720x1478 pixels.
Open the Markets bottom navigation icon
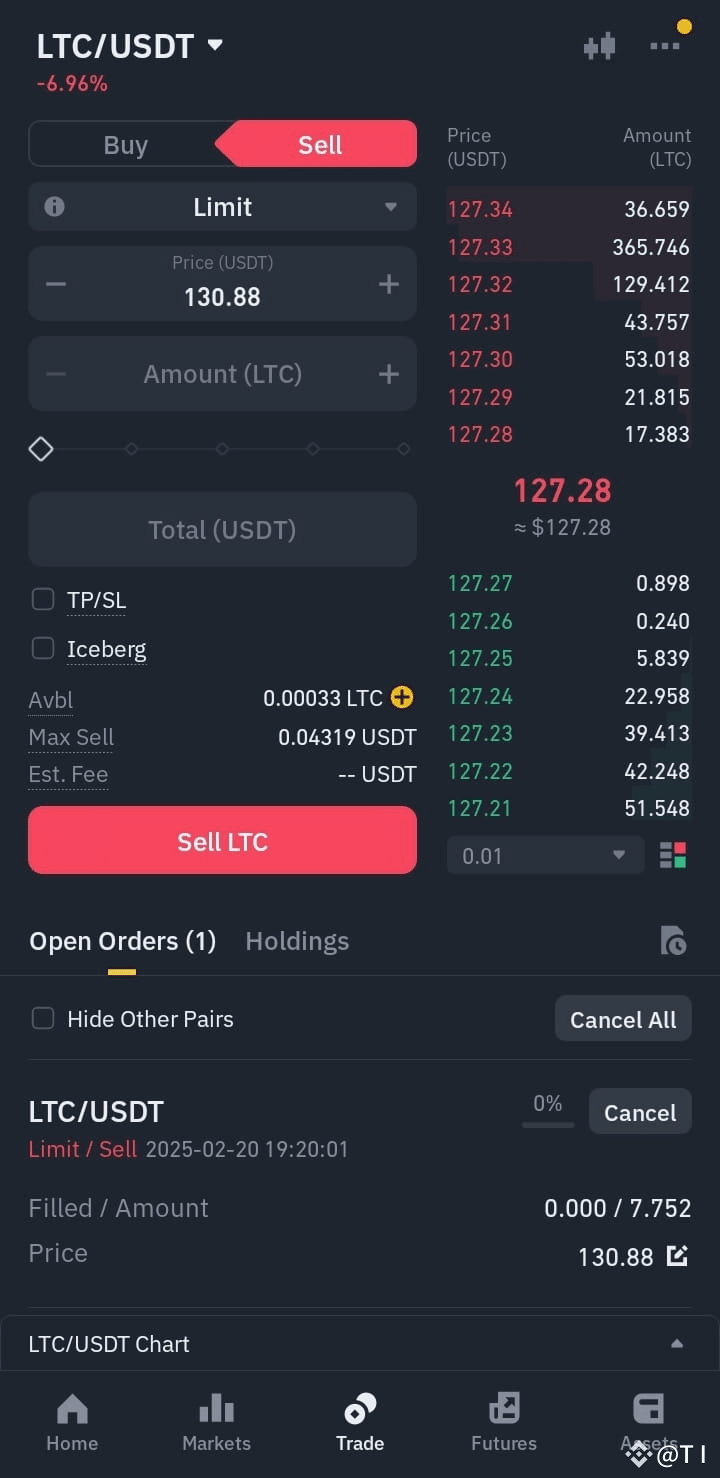click(216, 1408)
